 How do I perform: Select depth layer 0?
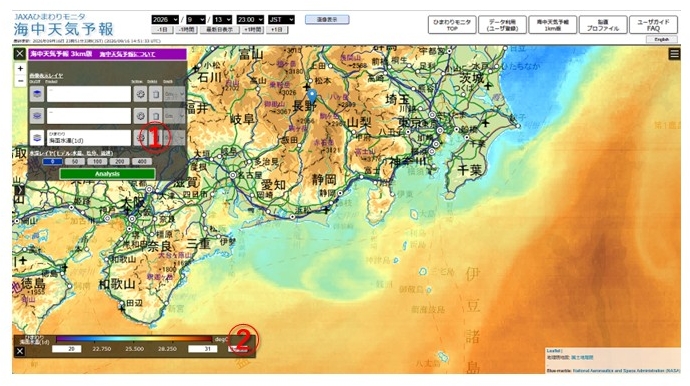(52, 162)
